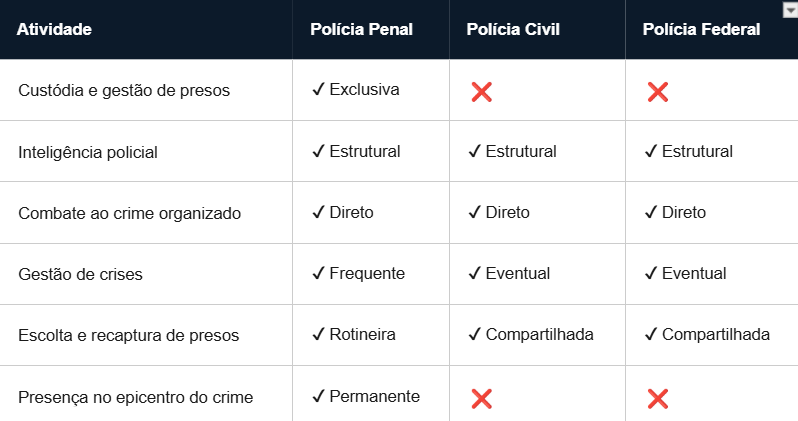Click the checkmark next to Permanente
The image size is (798, 421).
point(318,396)
